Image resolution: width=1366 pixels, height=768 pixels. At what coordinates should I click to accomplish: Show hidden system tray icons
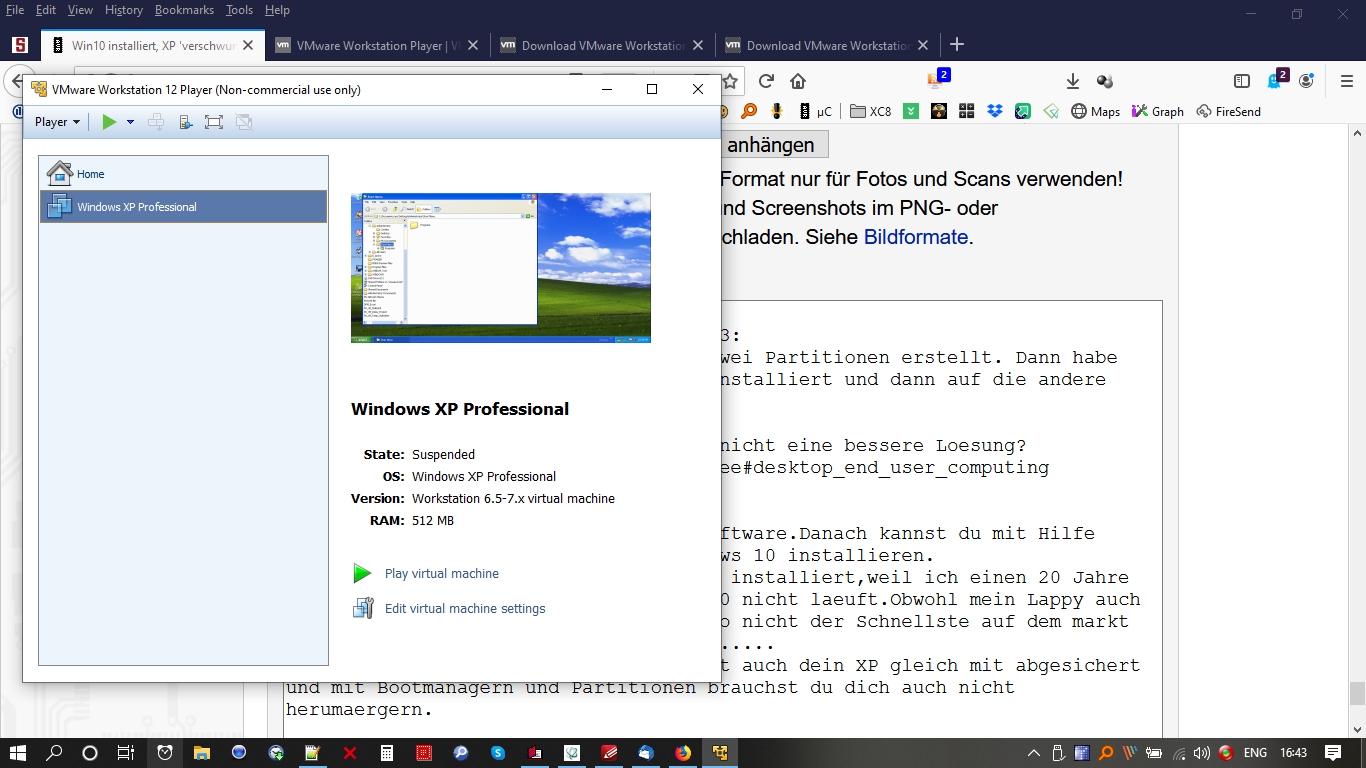click(1034, 753)
